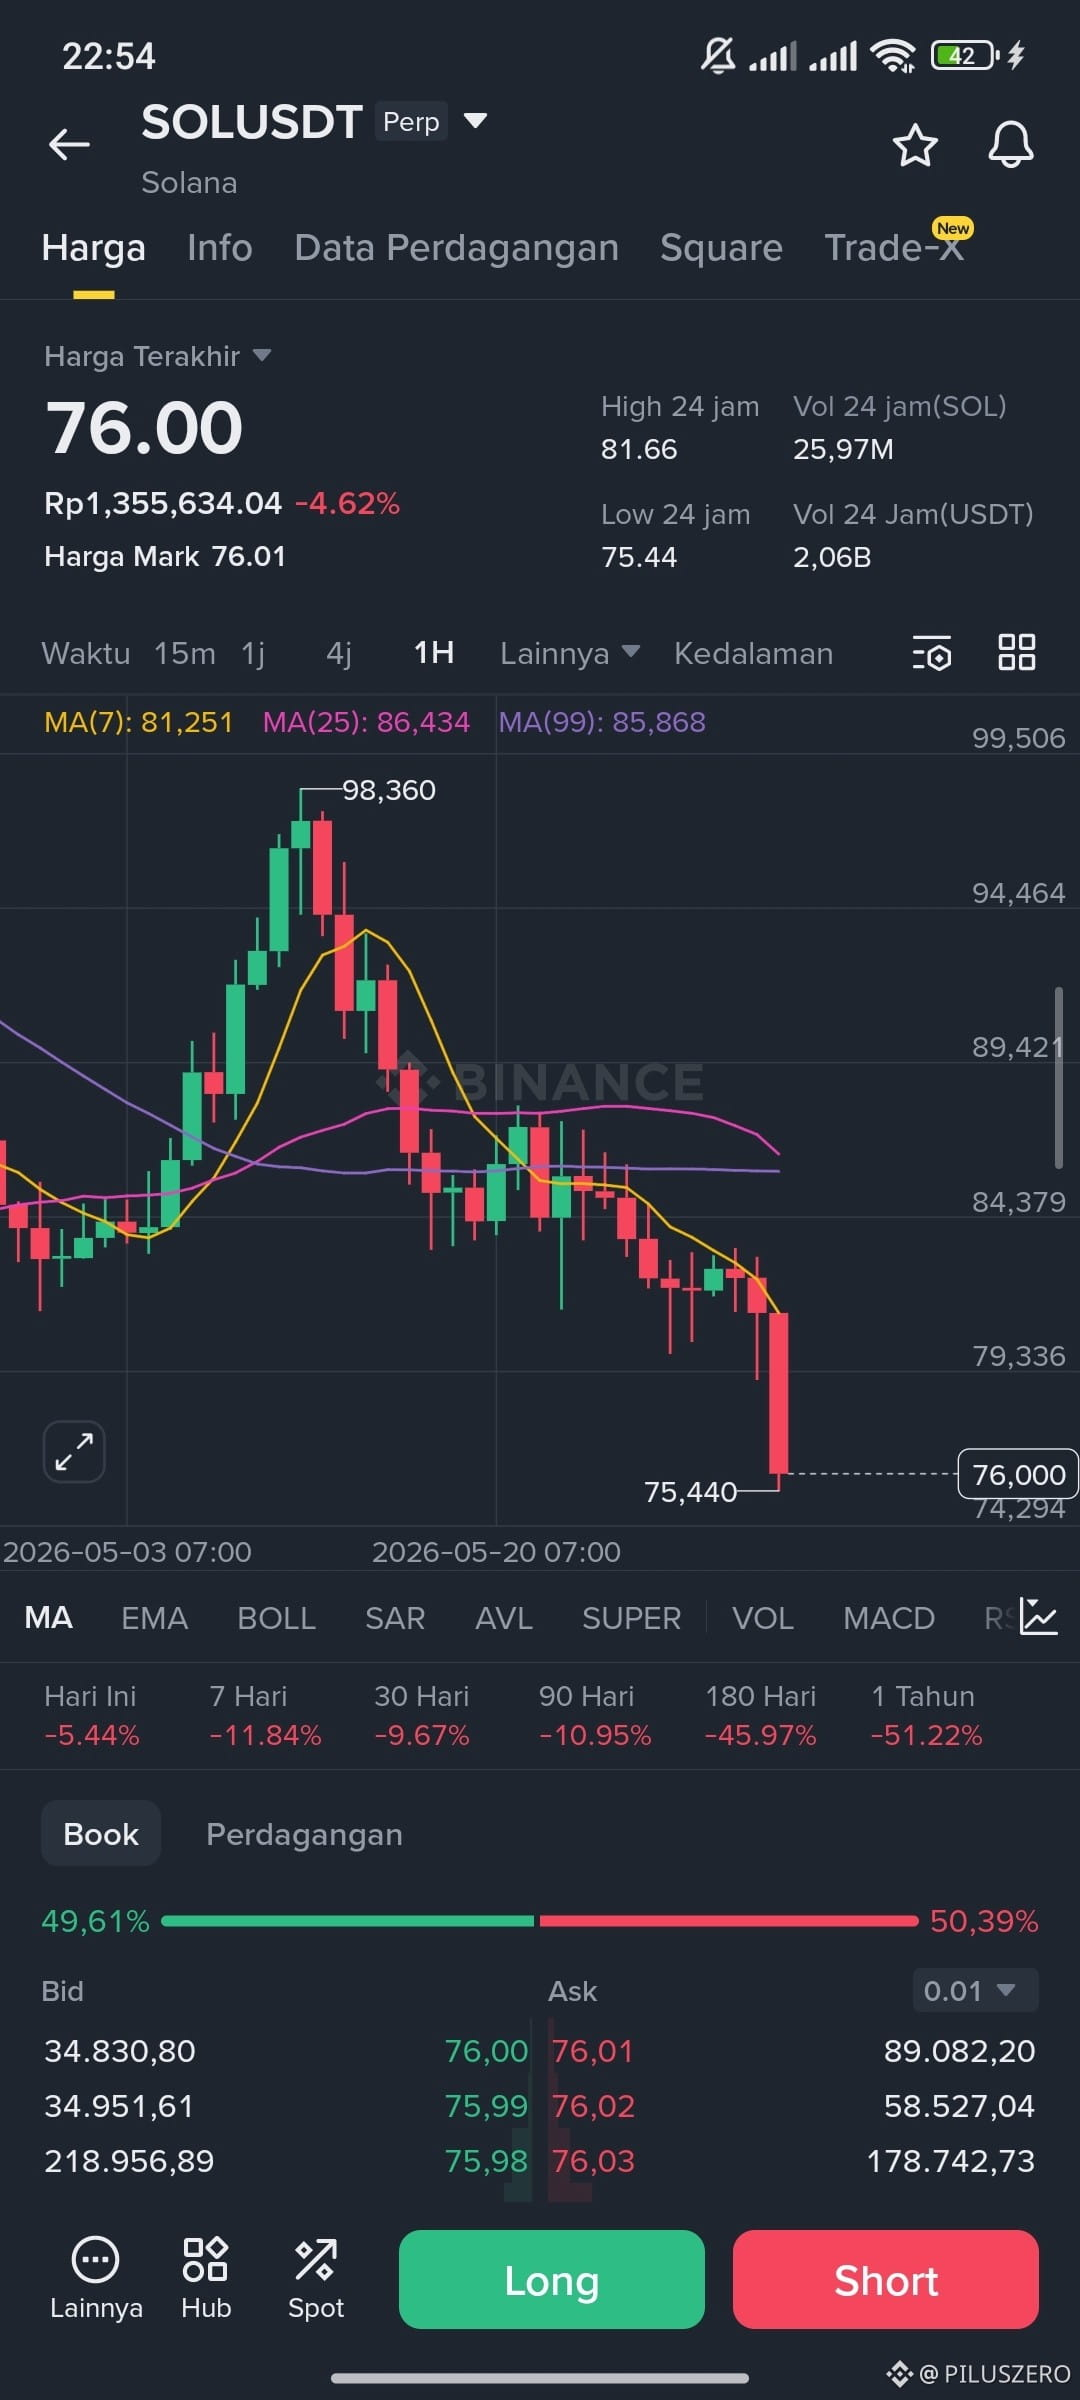Open Kedalaman depth chart

pyautogui.click(x=754, y=653)
